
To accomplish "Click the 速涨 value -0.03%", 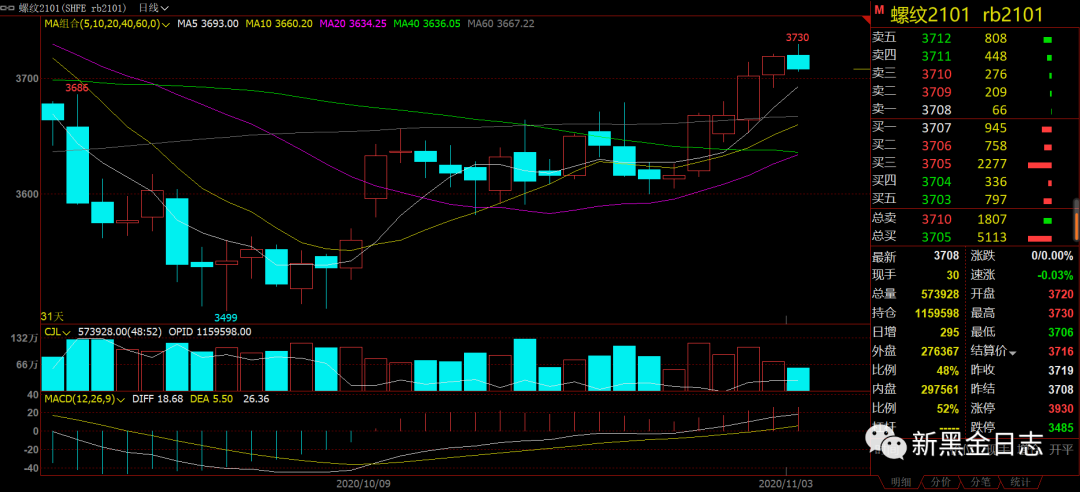I will 1057,275.
